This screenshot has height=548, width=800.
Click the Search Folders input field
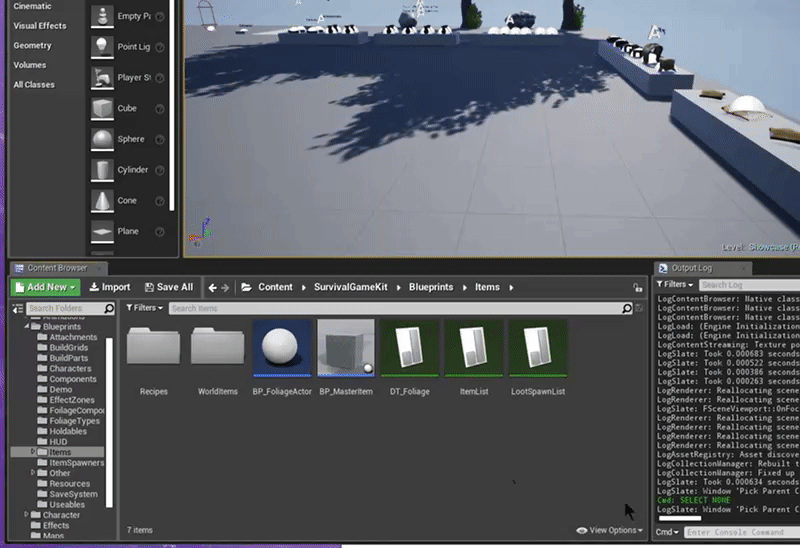point(65,308)
